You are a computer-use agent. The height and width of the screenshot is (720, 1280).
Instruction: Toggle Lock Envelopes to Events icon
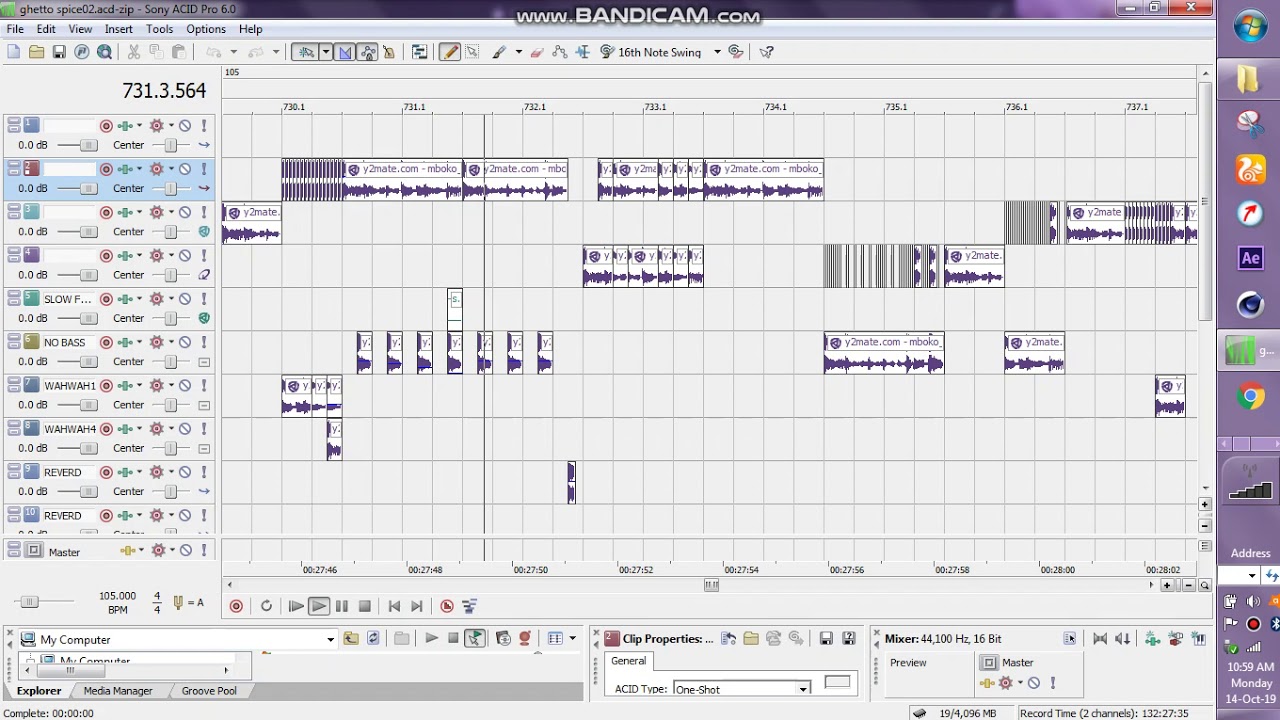(368, 52)
